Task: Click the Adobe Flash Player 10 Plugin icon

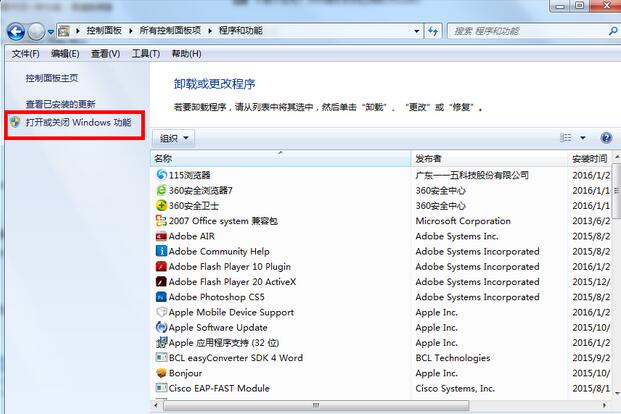Action: (161, 266)
